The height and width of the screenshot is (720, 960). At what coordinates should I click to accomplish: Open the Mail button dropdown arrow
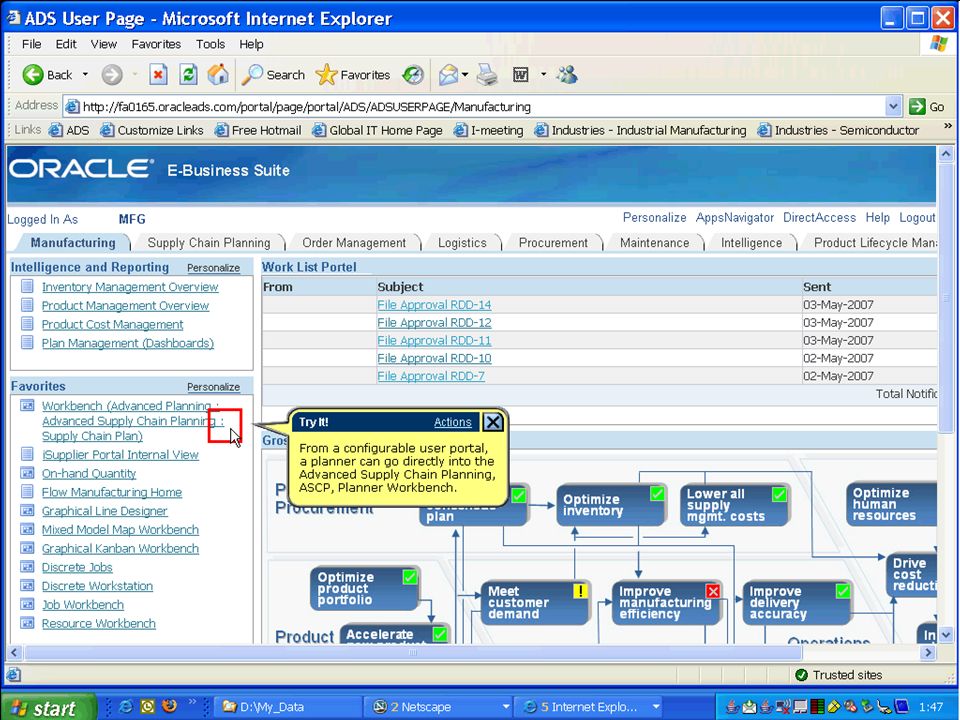tap(465, 75)
